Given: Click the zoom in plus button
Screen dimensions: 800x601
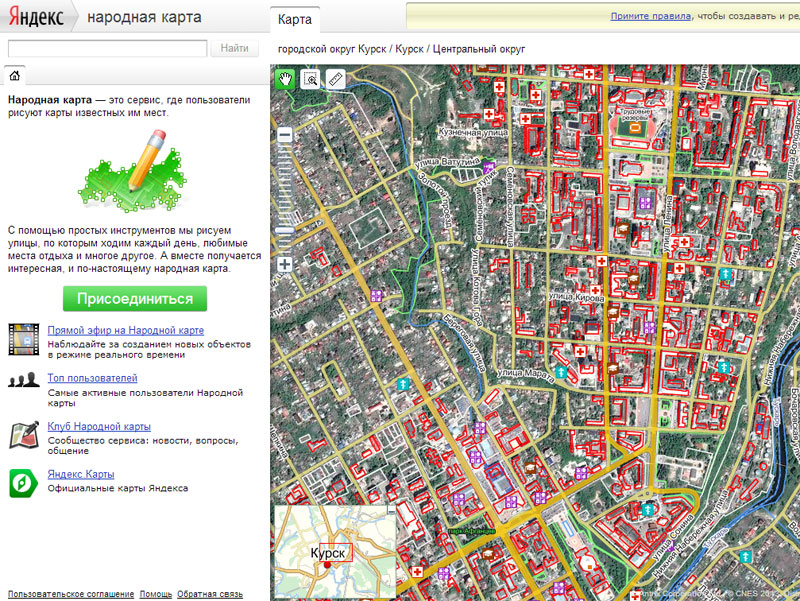Looking at the screenshot, I should (x=285, y=264).
